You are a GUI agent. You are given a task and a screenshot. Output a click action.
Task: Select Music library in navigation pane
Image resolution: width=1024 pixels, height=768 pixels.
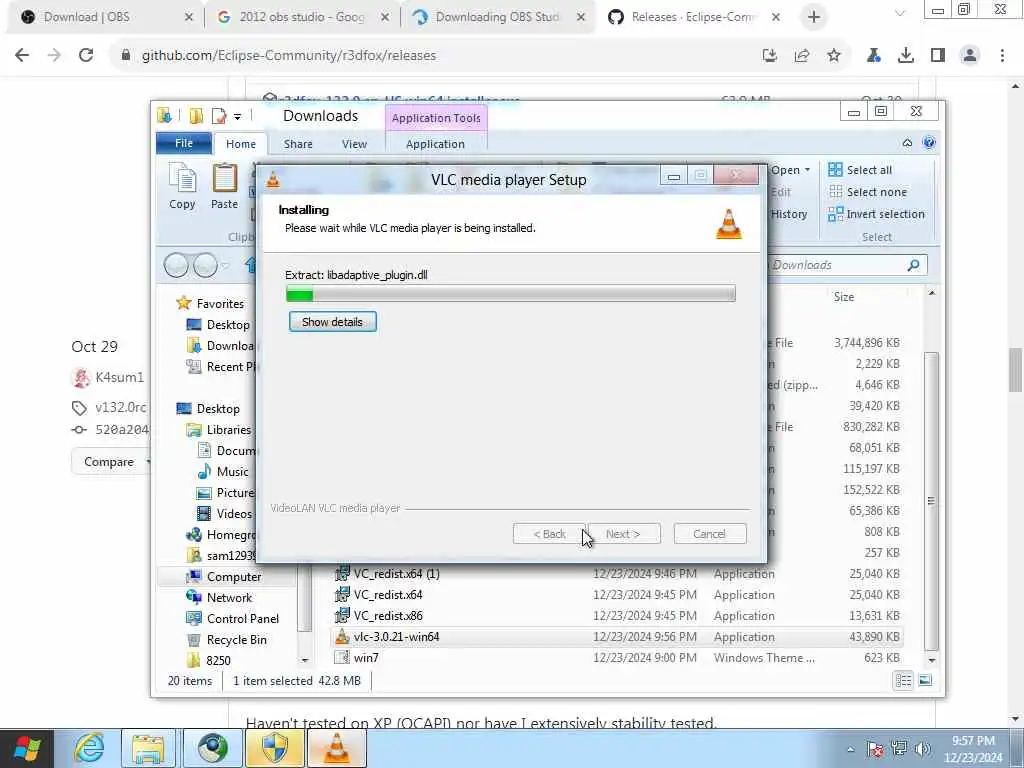[x=223, y=472]
